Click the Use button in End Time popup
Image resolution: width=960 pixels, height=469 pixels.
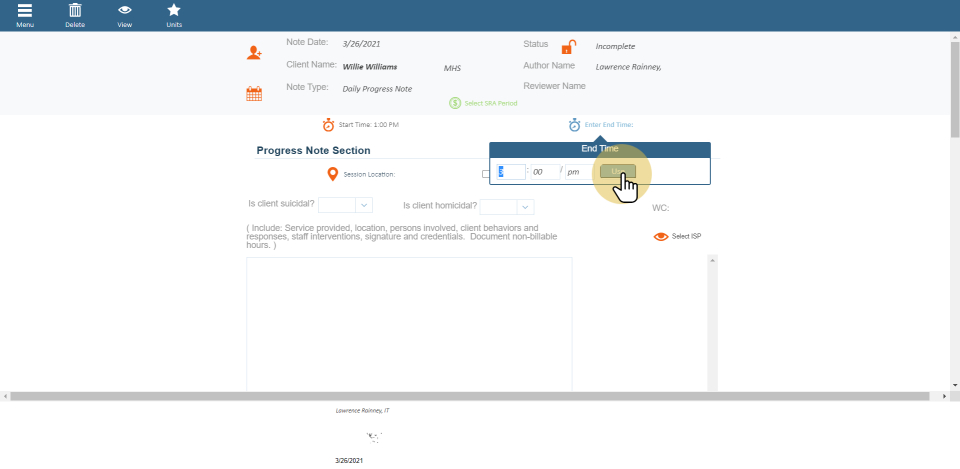[617, 172]
